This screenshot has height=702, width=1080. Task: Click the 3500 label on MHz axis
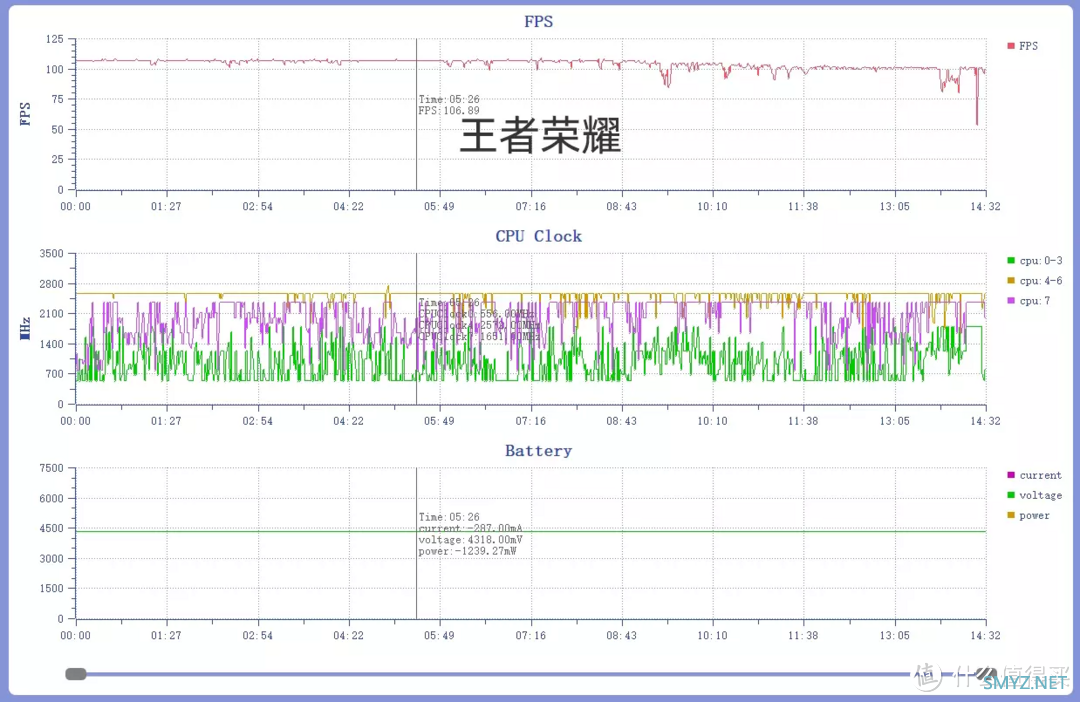[x=52, y=254]
